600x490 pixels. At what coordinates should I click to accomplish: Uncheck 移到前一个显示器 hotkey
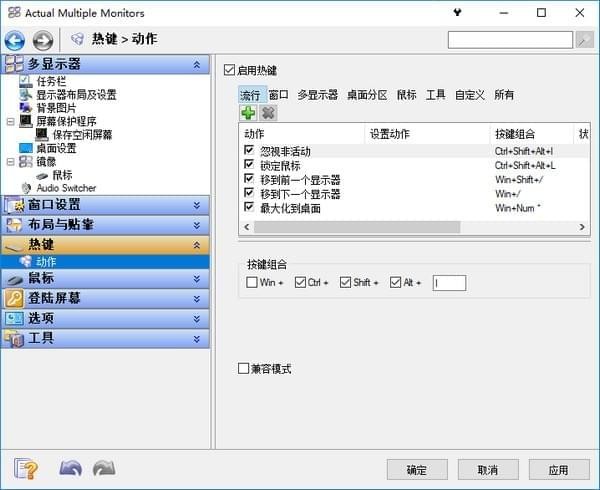pos(249,178)
